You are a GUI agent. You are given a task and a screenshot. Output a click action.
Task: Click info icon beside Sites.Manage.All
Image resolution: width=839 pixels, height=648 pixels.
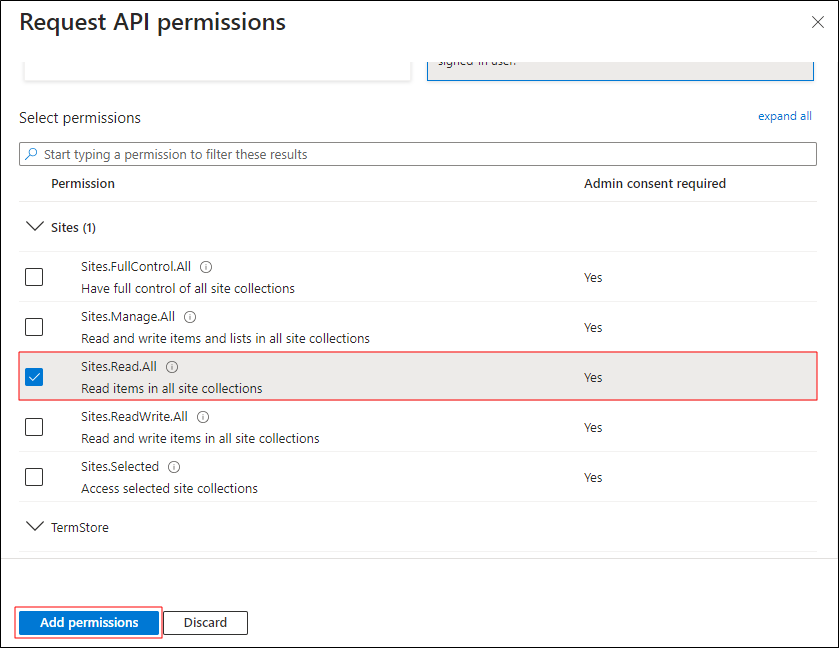[x=190, y=317]
